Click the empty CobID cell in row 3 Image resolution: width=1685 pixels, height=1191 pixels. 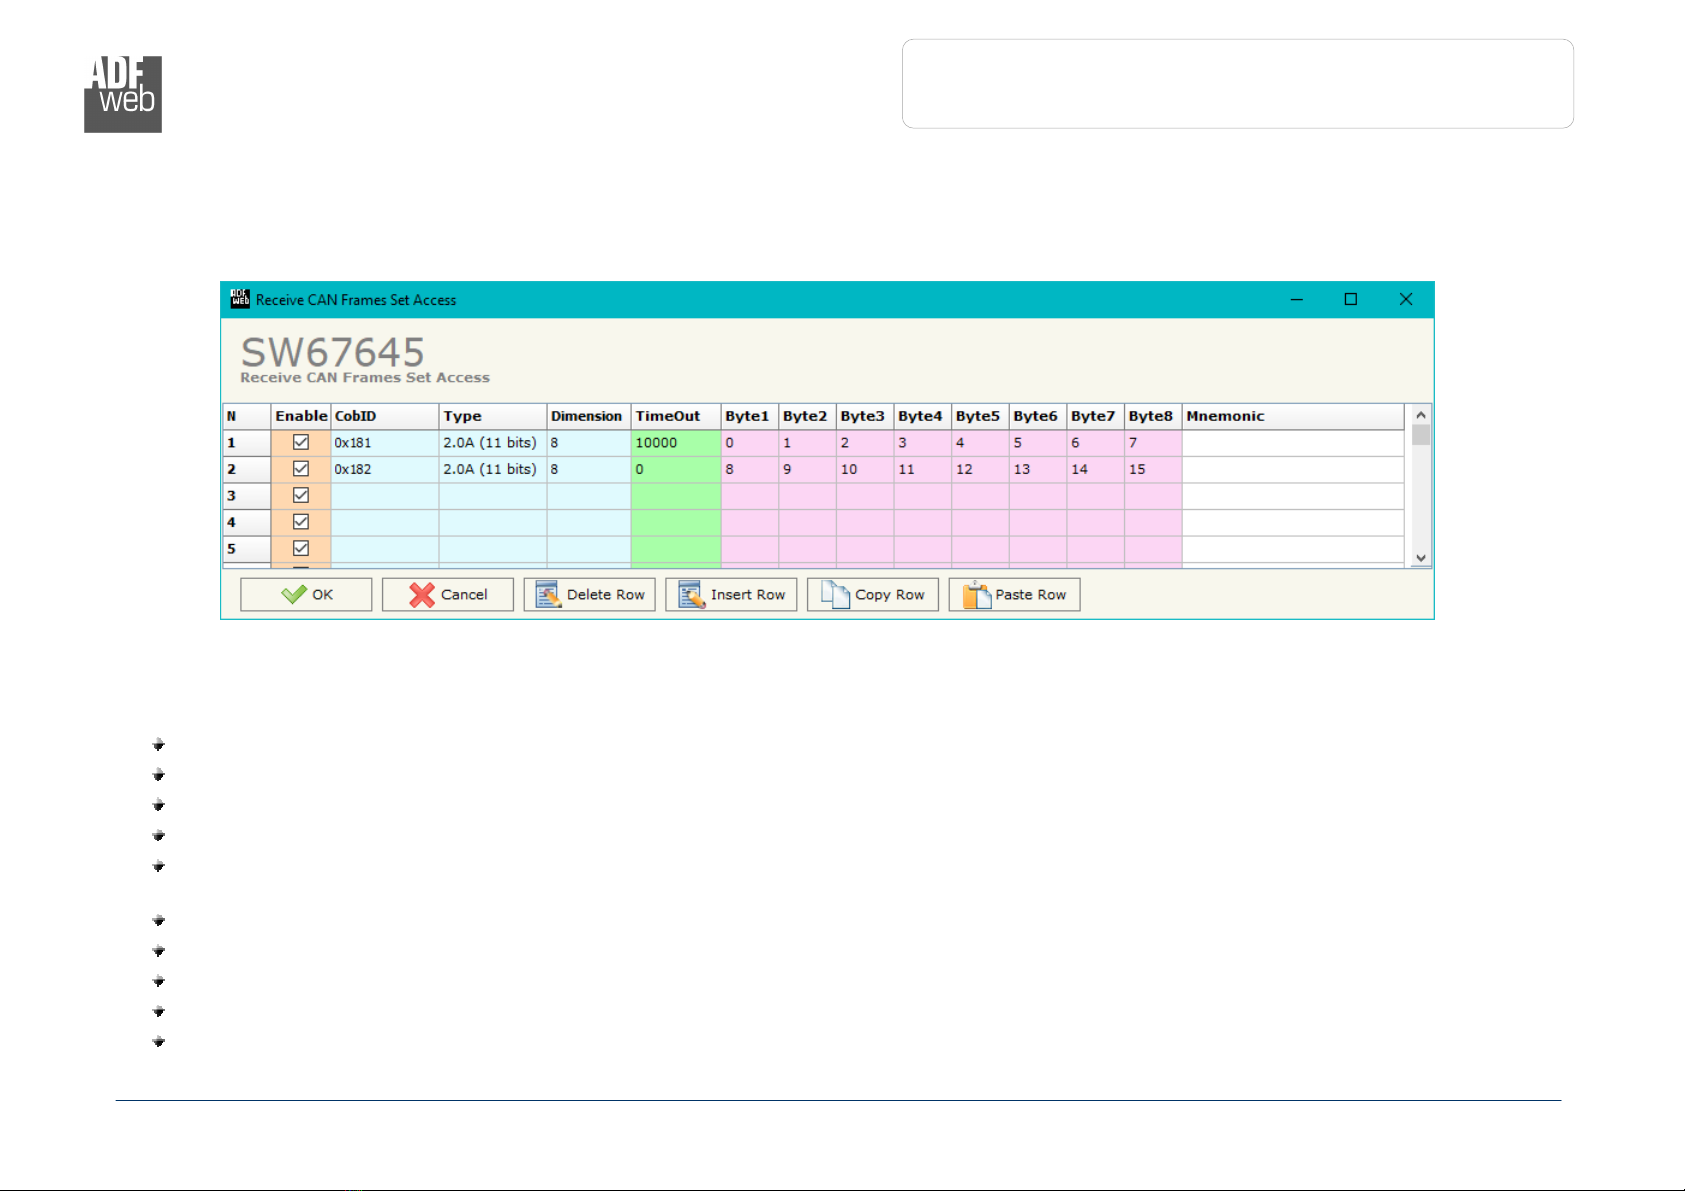point(385,496)
